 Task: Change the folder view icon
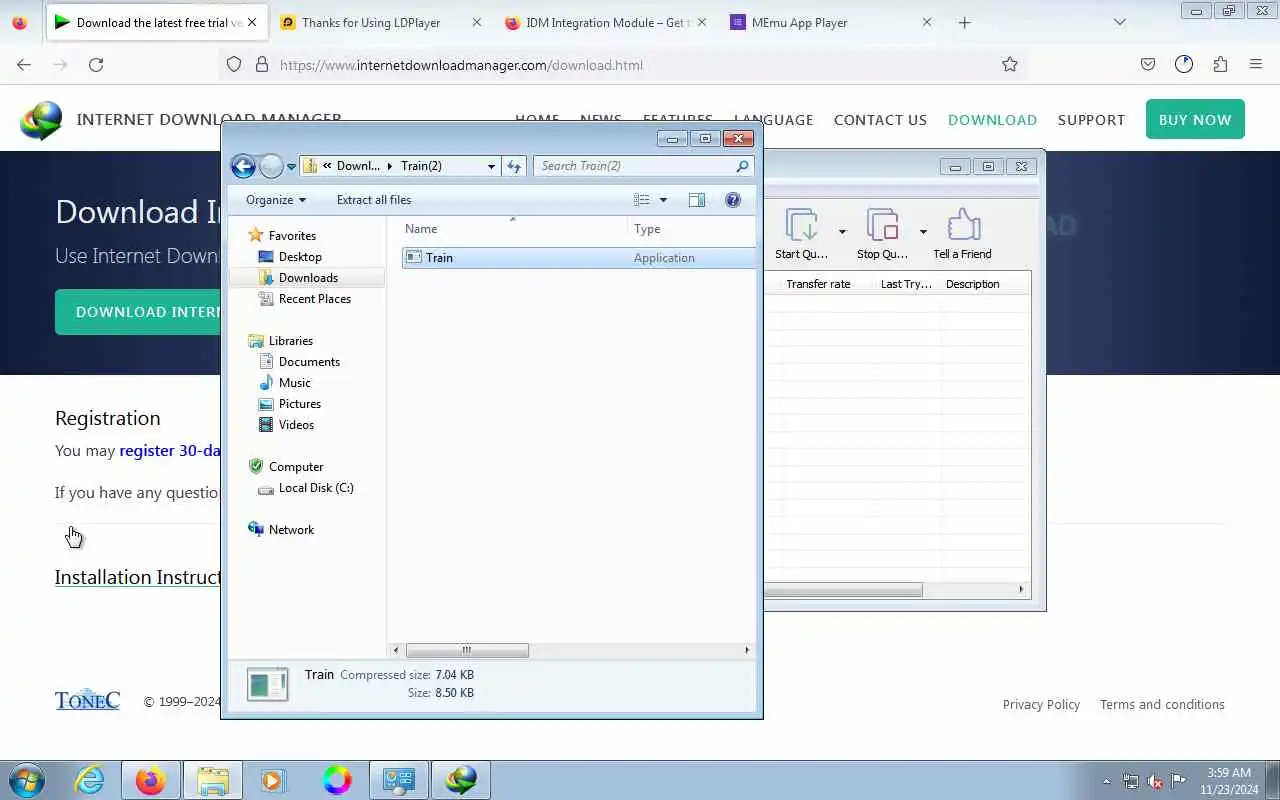click(x=642, y=200)
